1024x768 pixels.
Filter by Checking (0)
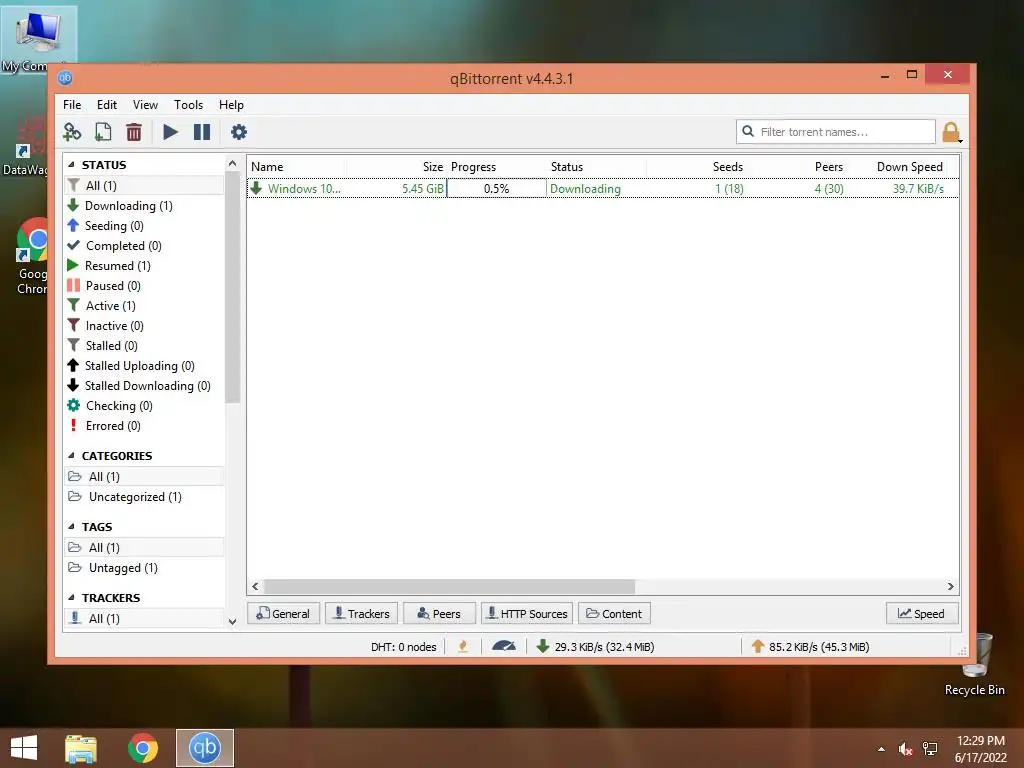[x=144, y=406]
